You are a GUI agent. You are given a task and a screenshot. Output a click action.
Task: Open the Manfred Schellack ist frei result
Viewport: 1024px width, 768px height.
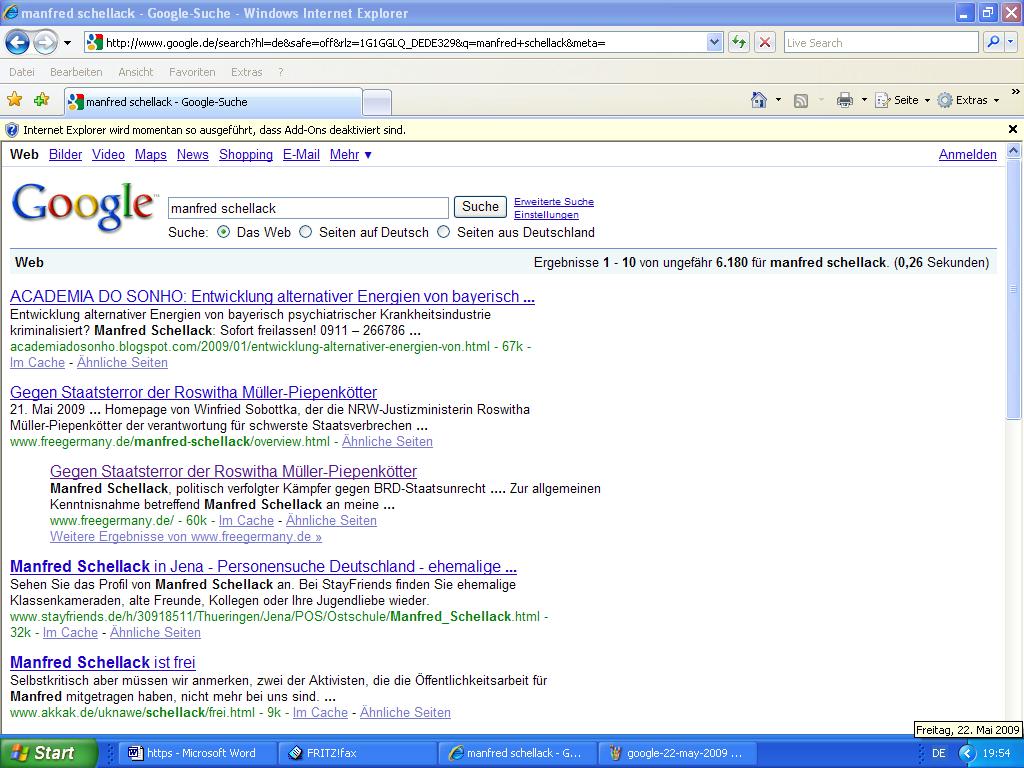coord(103,662)
